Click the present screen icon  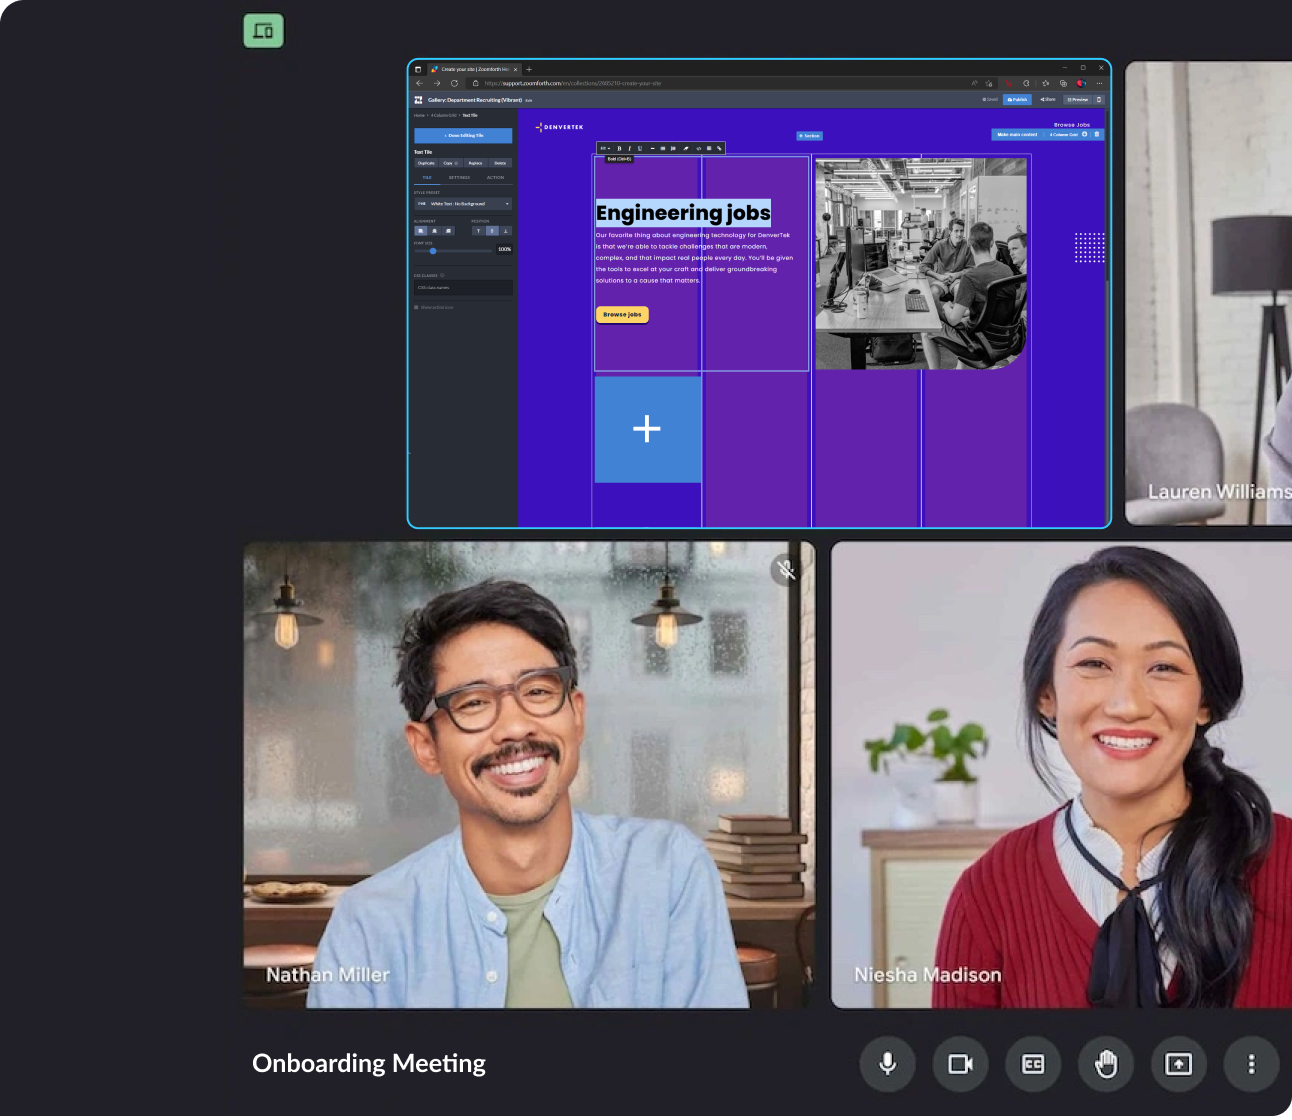1179,1064
